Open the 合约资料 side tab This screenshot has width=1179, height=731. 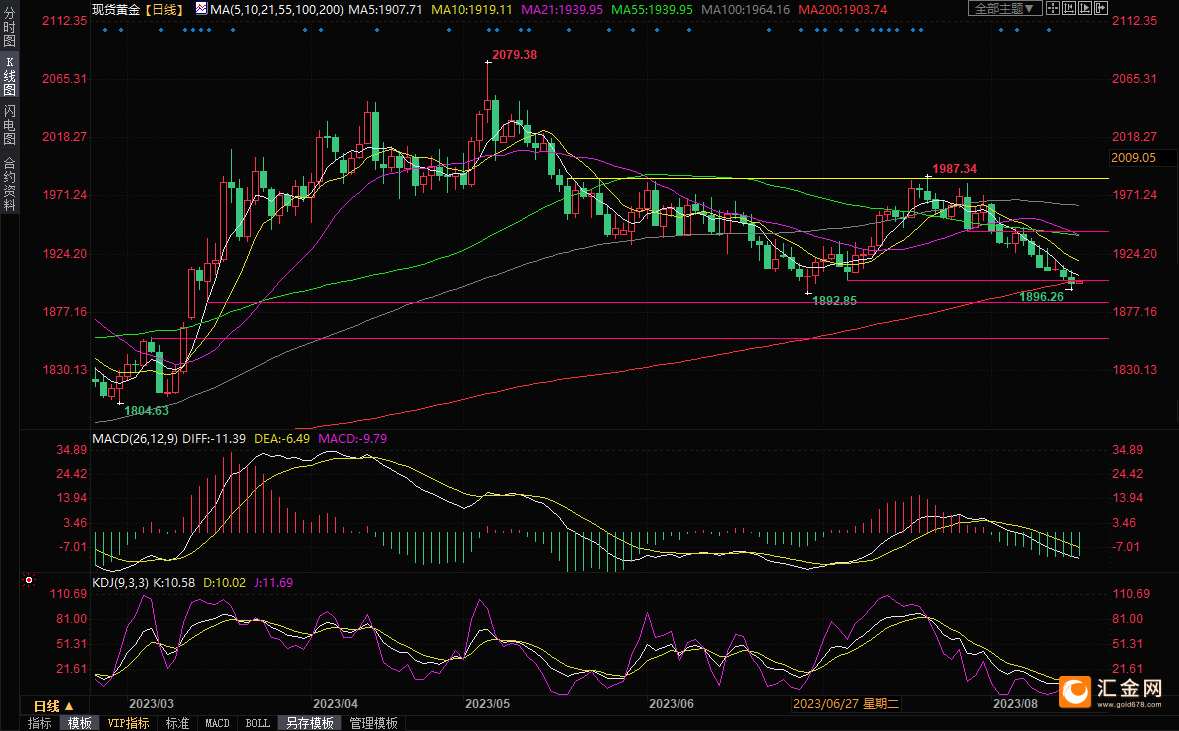pyautogui.click(x=9, y=184)
